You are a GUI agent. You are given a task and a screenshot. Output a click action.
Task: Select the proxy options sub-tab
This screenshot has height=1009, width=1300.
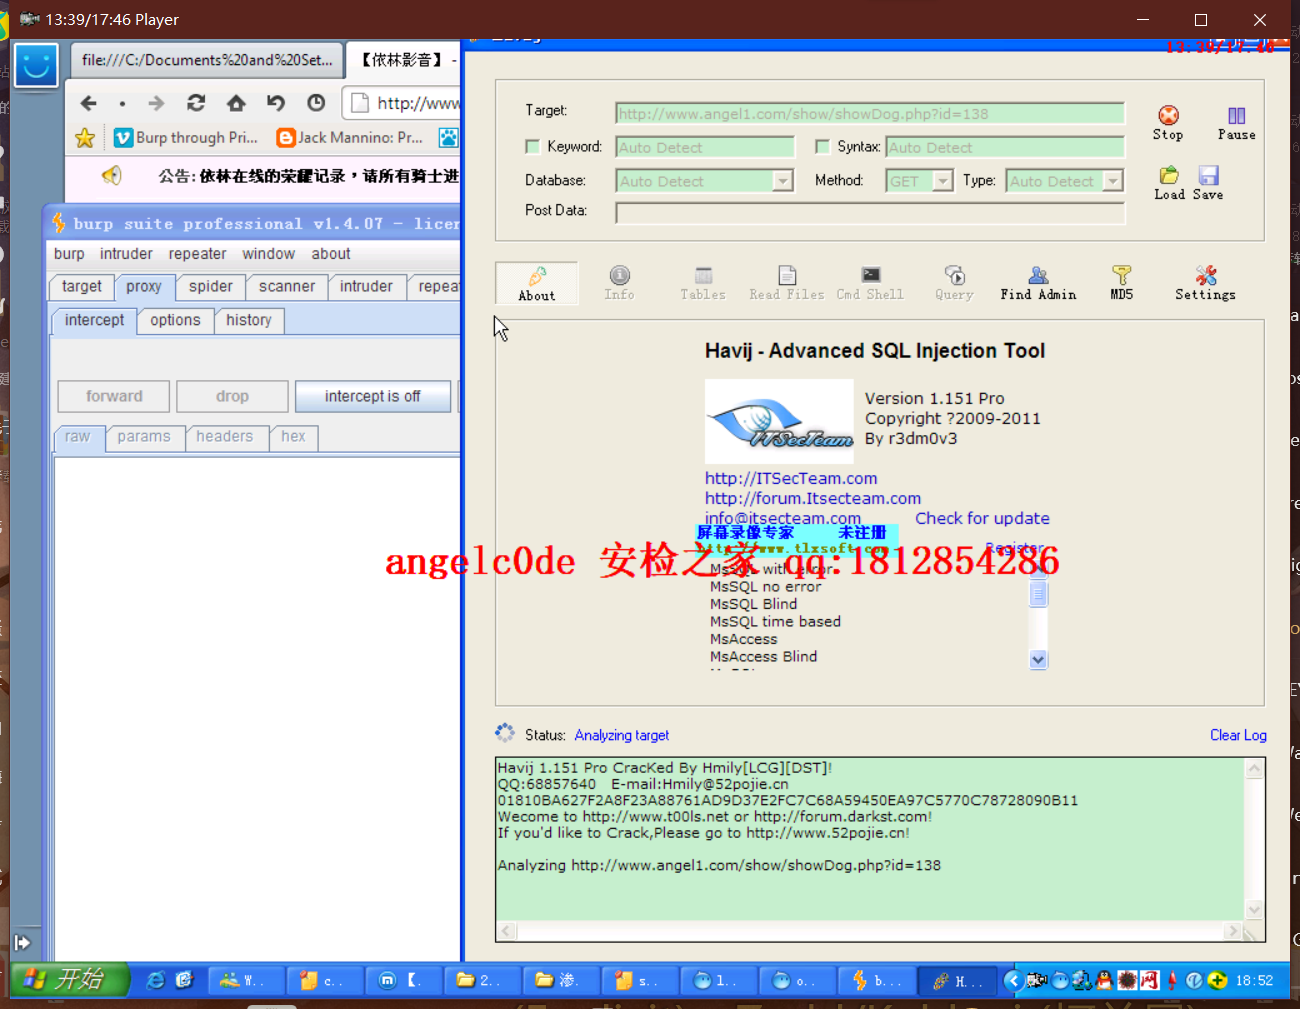[175, 320]
